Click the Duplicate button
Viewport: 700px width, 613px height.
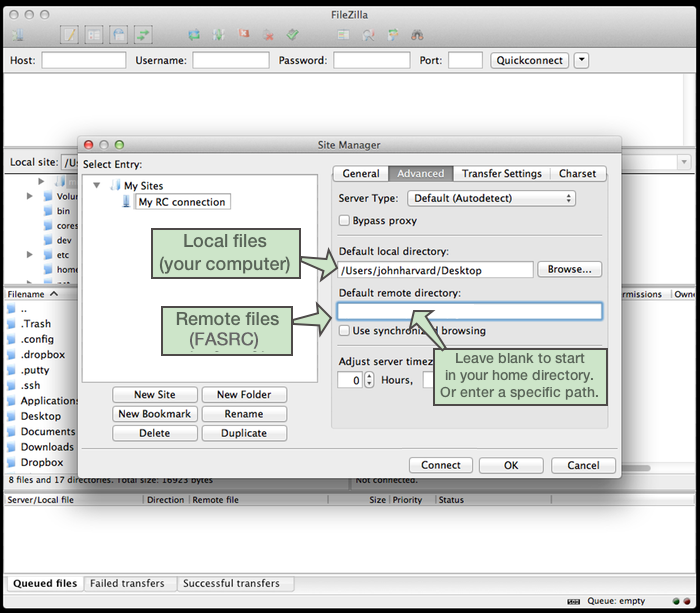pos(244,433)
